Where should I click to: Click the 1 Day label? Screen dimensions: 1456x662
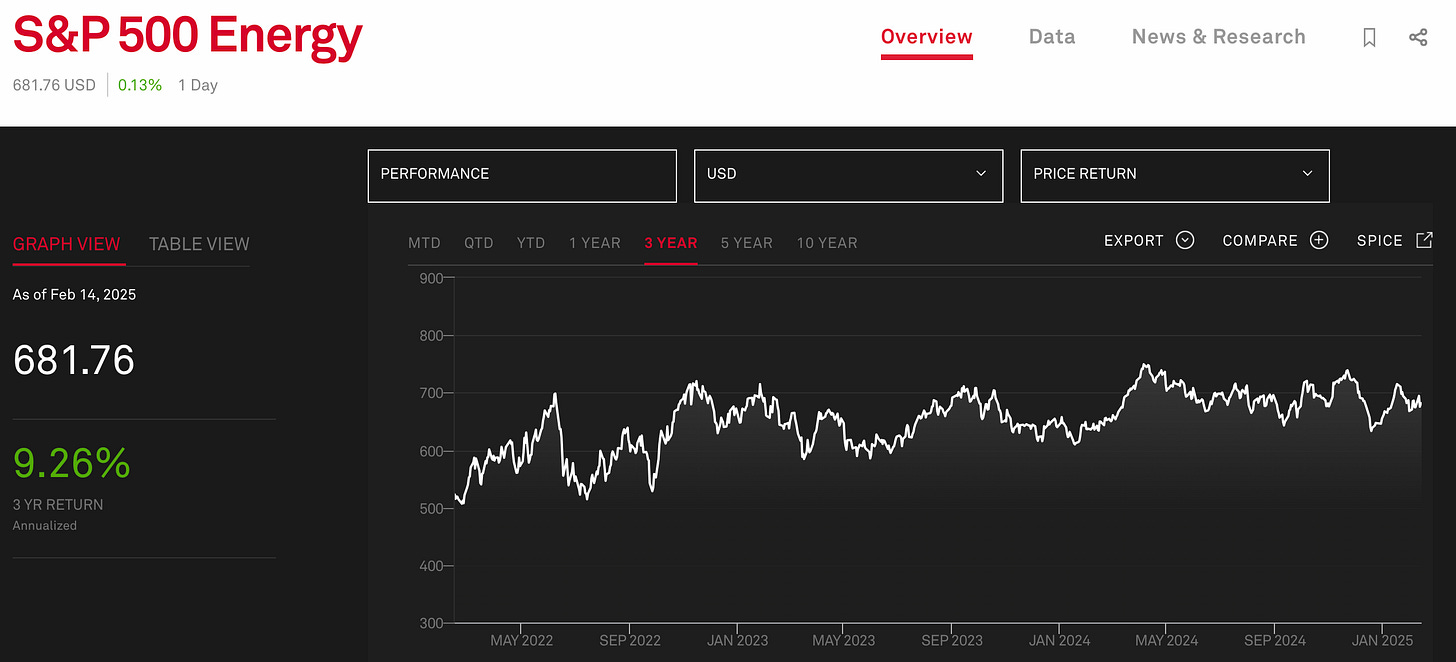coord(198,85)
